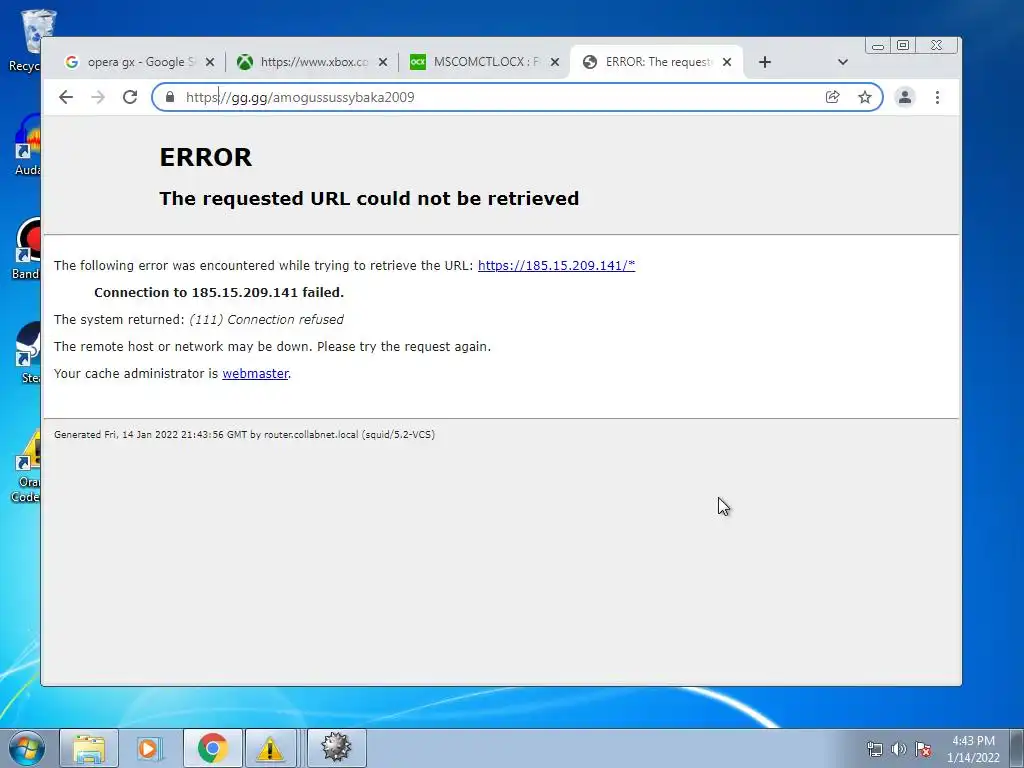Reload the current page
The height and width of the screenshot is (768, 1024).
130,97
